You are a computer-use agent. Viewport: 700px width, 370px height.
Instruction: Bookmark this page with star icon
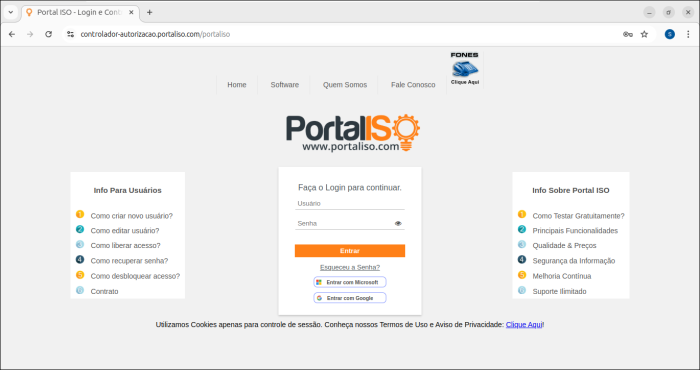click(644, 34)
